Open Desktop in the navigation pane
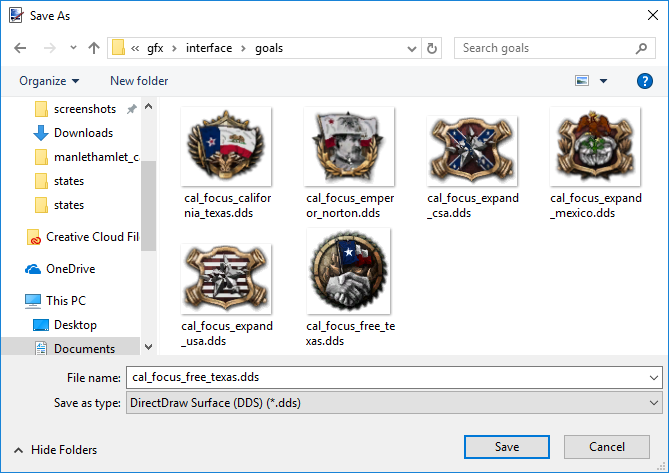 click(65, 325)
